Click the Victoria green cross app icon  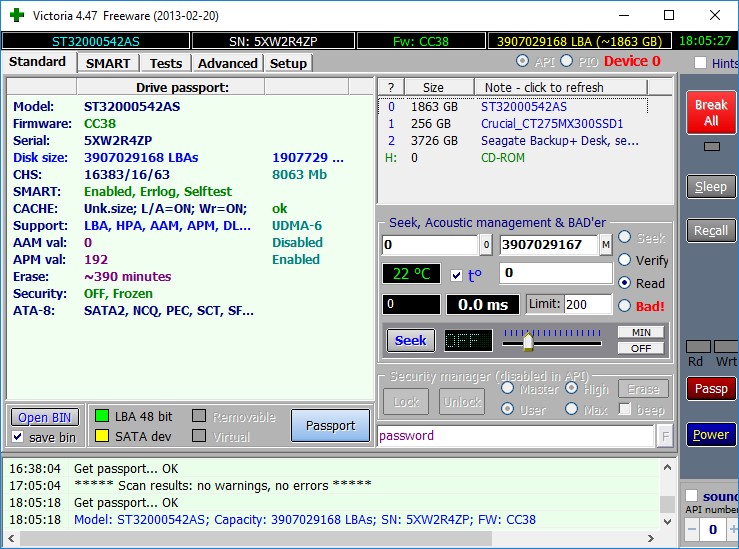click(x=16, y=15)
